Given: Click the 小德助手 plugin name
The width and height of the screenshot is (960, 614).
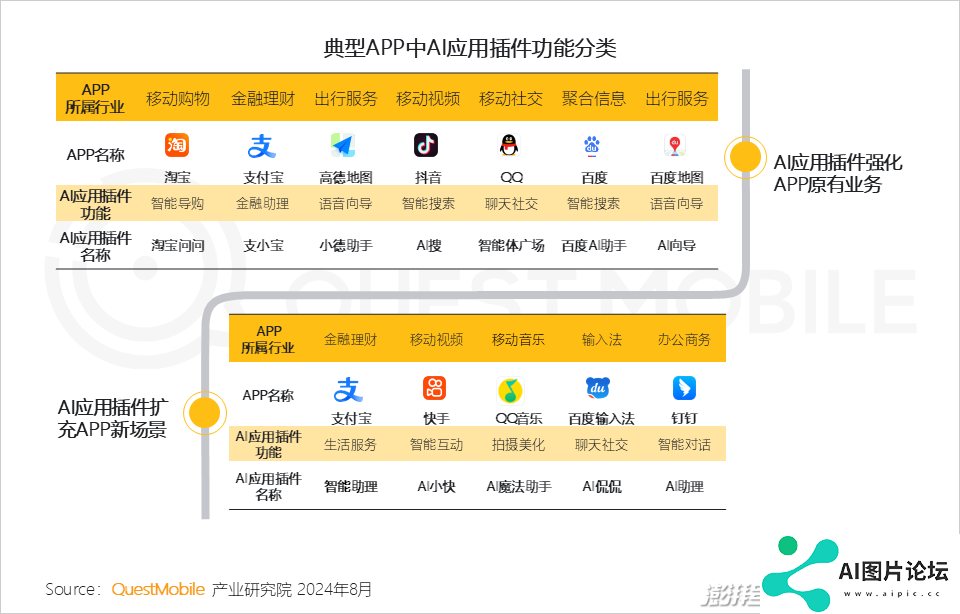Looking at the screenshot, I should 346,245.
